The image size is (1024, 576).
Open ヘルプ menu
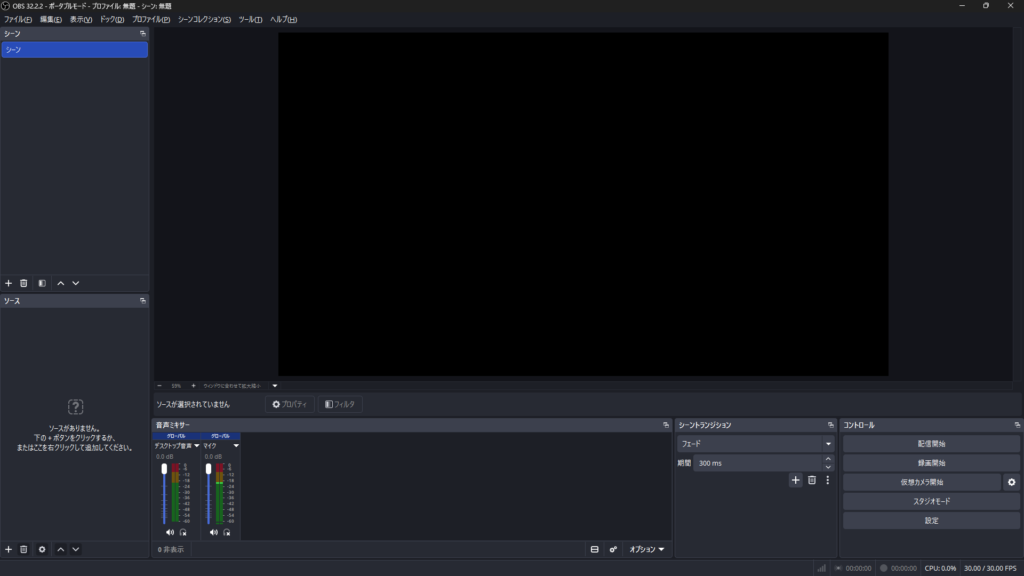(283, 20)
